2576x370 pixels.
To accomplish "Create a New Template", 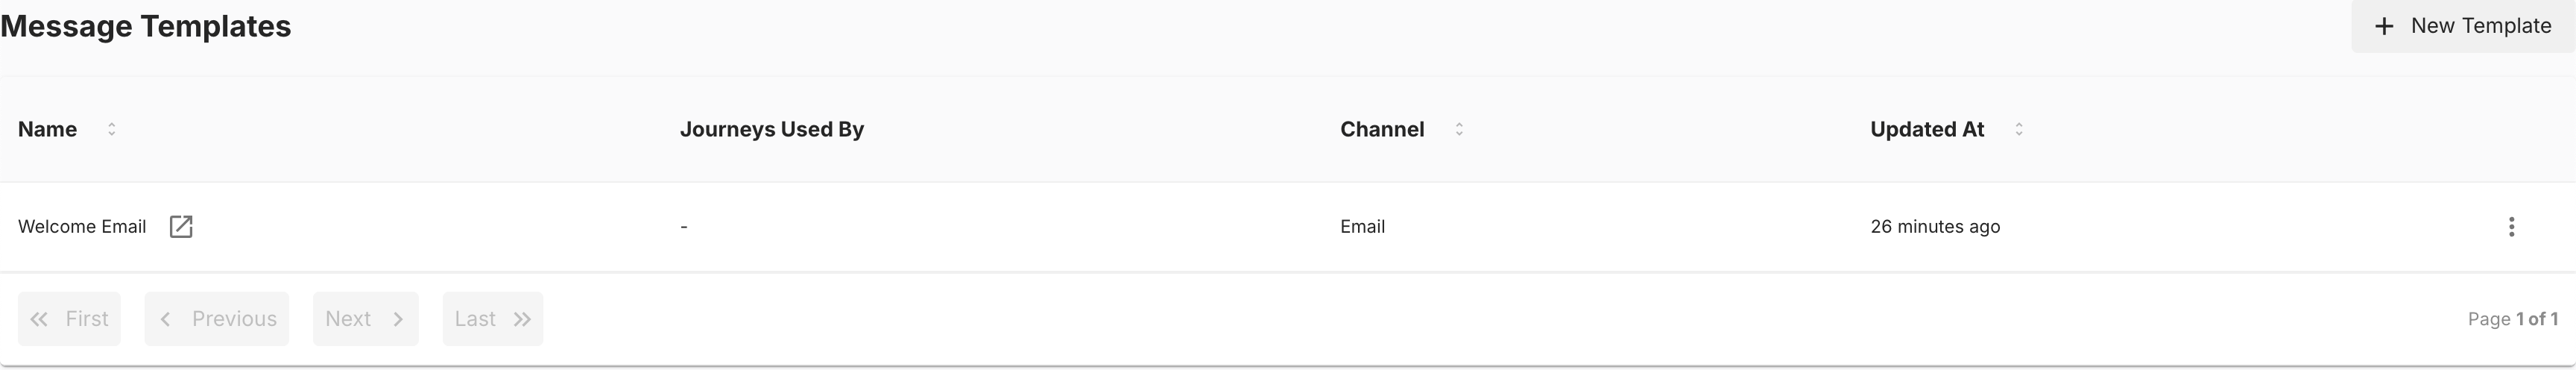I will tap(2463, 26).
